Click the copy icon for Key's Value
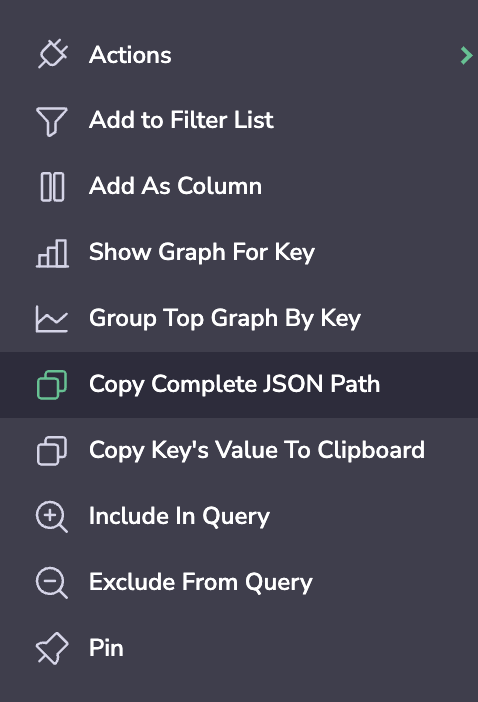Screen dimensions: 478x702 point(52,451)
